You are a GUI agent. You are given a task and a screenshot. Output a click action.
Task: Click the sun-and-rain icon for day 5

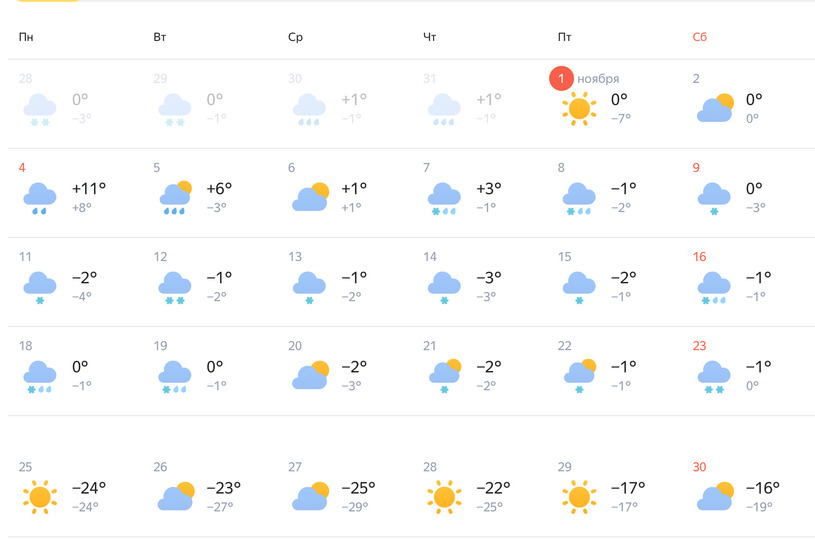point(175,198)
